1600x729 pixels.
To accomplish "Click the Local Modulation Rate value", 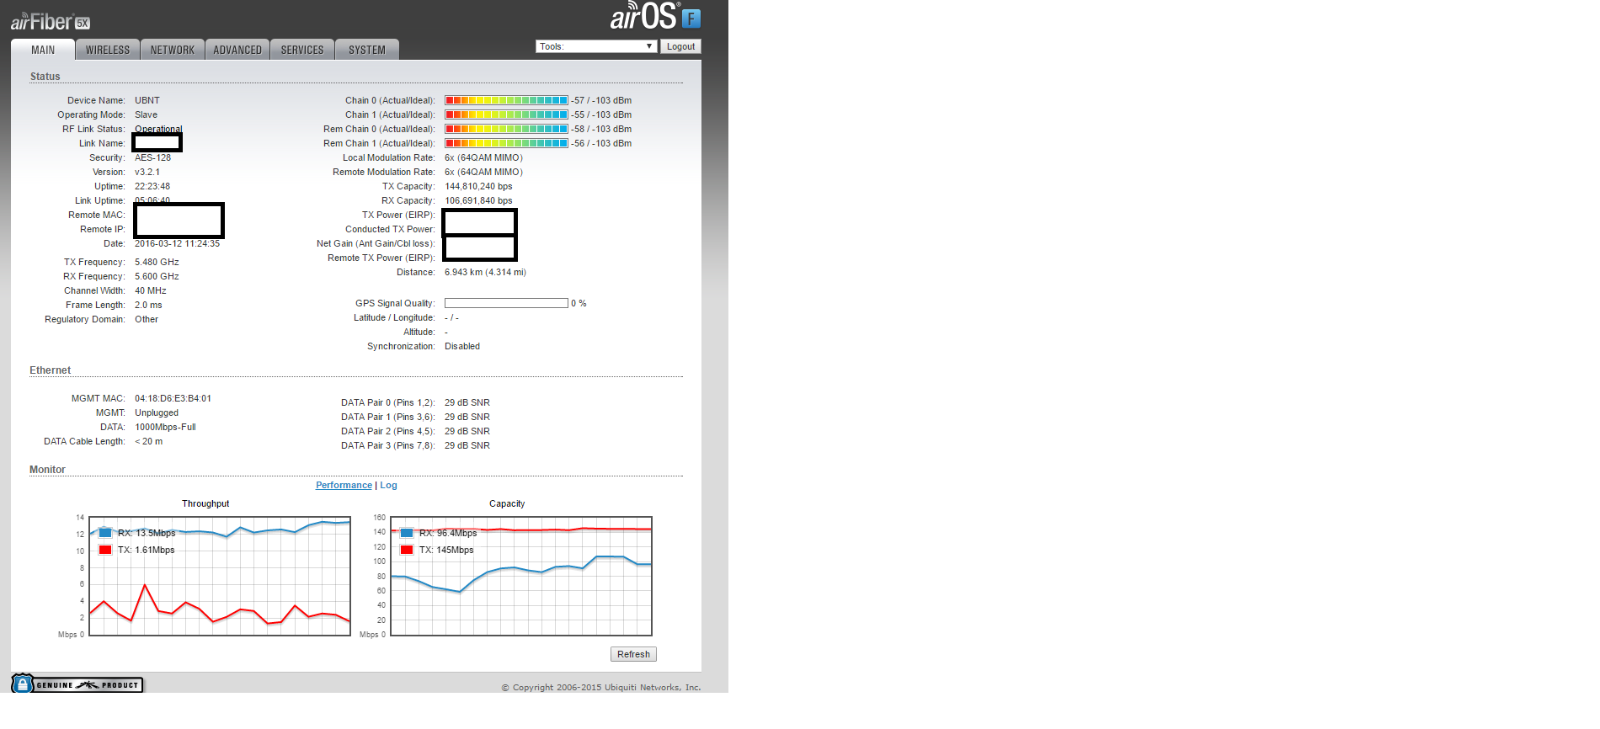I will [484, 158].
